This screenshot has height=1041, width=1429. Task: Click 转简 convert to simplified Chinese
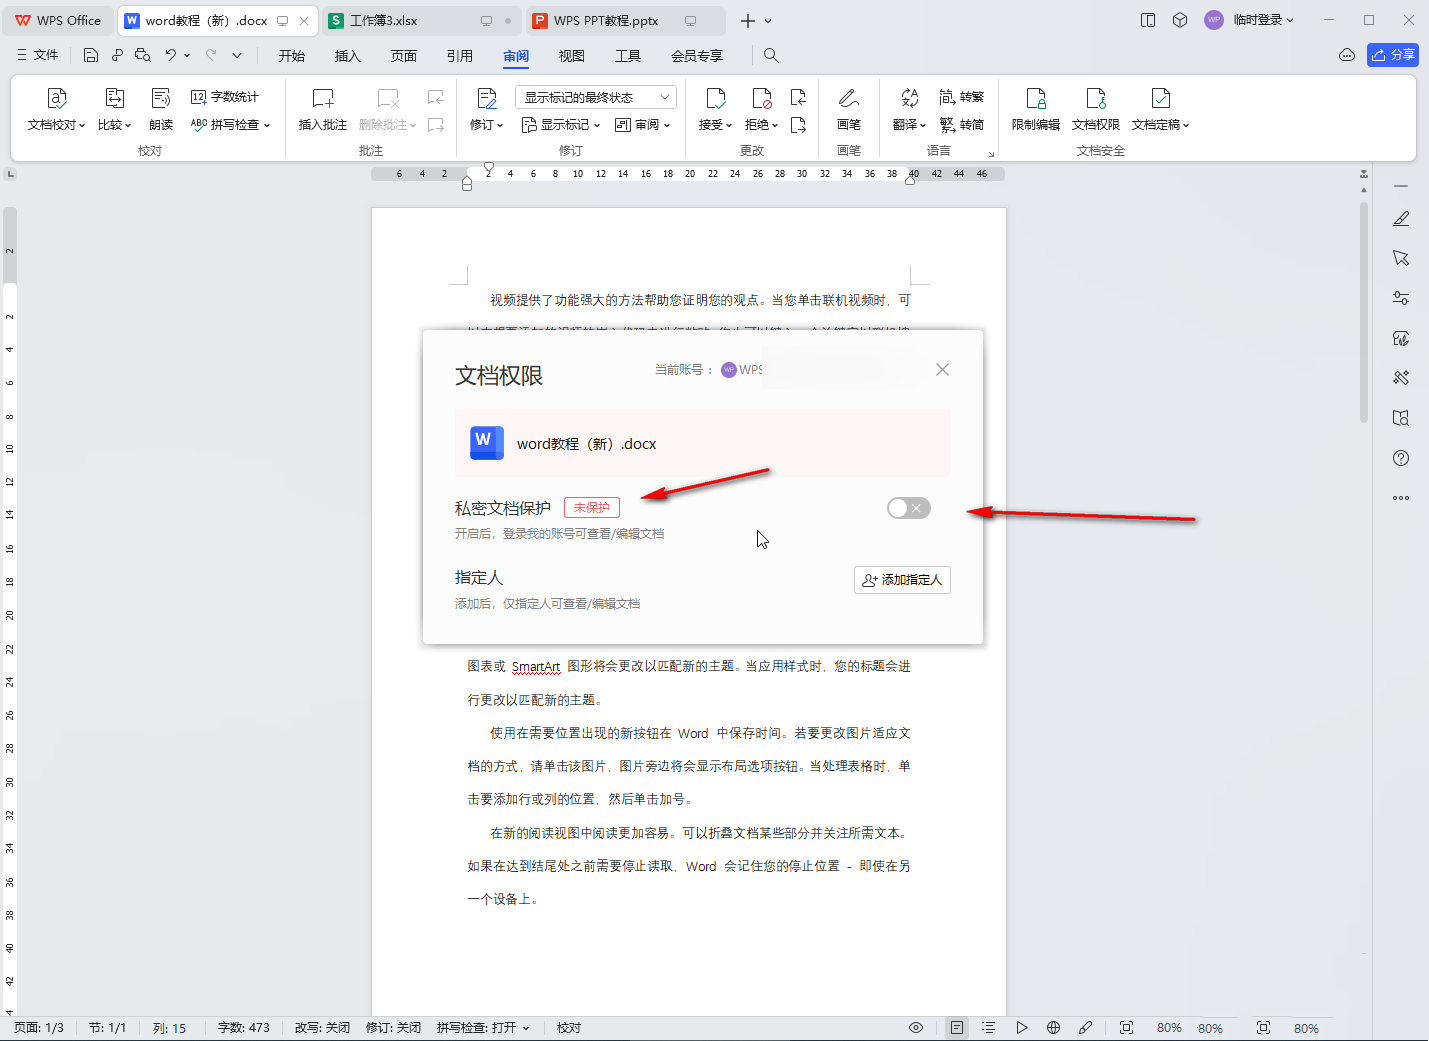(962, 125)
